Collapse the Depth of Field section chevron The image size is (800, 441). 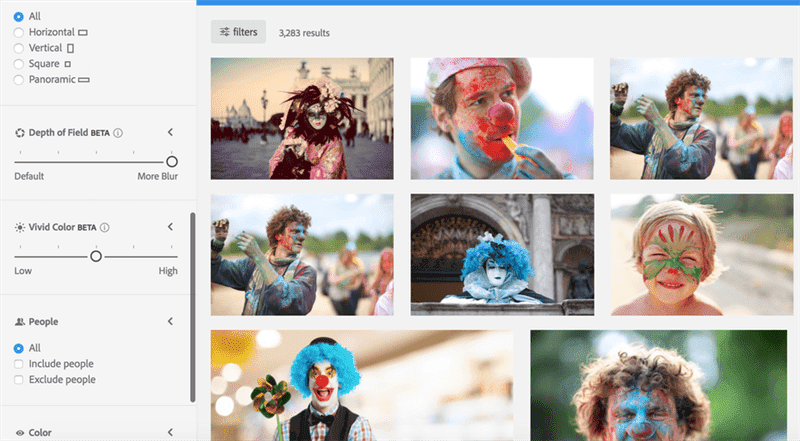tap(170, 132)
